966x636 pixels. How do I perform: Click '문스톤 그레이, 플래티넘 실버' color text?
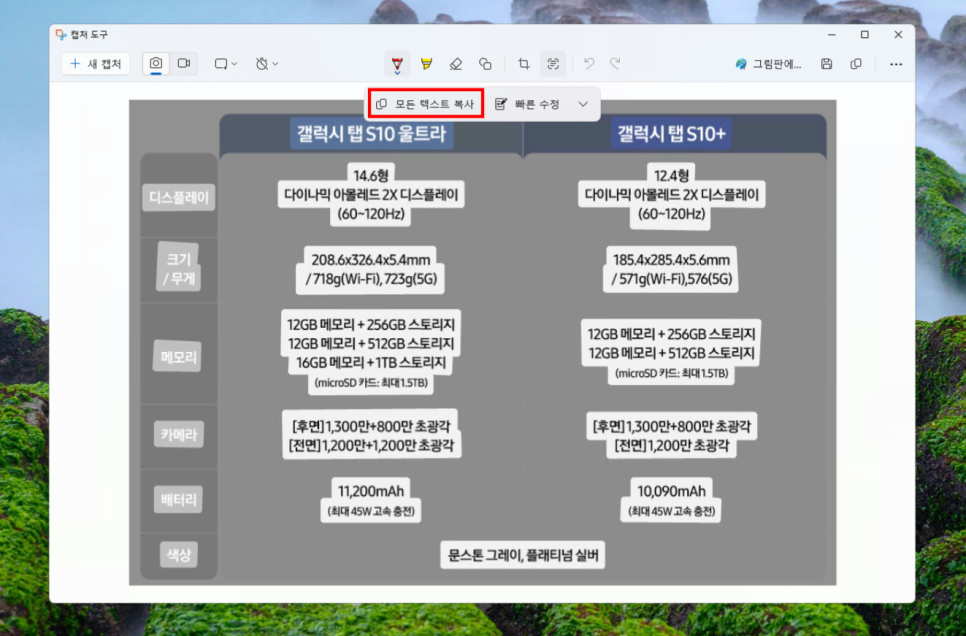point(523,555)
